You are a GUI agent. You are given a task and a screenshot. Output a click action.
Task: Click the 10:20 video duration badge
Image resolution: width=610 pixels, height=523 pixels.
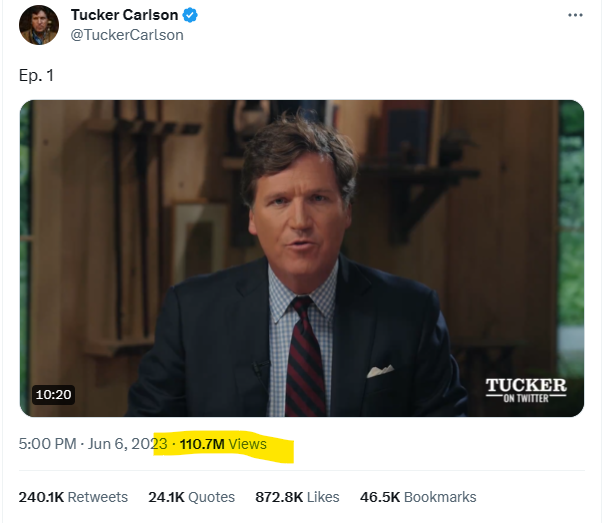click(53, 394)
